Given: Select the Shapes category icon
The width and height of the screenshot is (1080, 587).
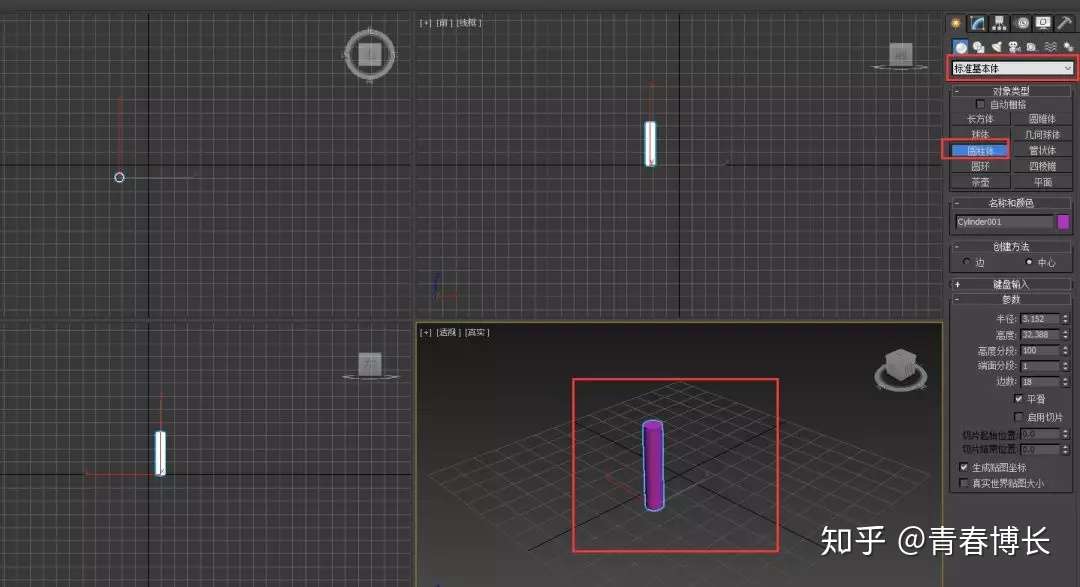Looking at the screenshot, I should click(x=979, y=47).
